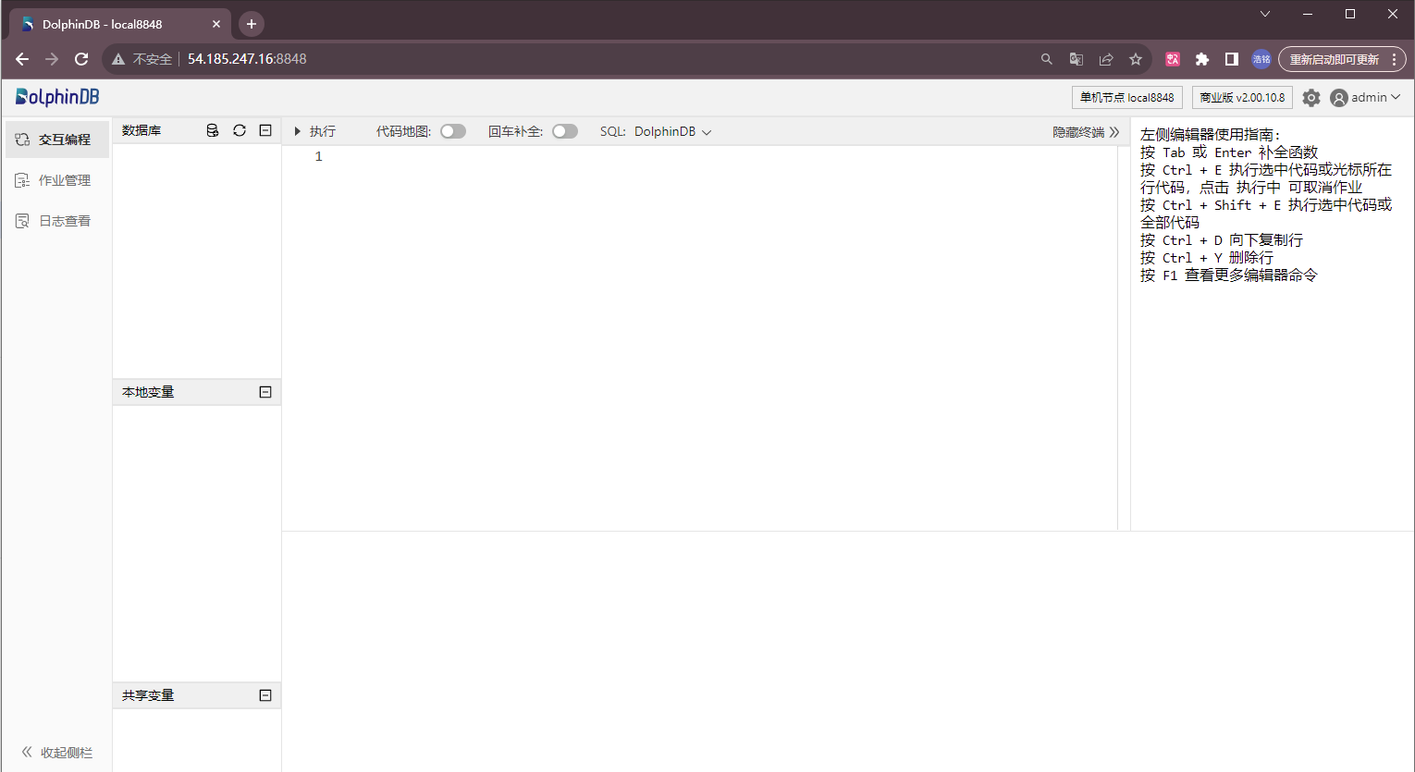Open the SQL DolphinDB dropdown
This screenshot has height=772, width=1415.
pyautogui.click(x=672, y=132)
